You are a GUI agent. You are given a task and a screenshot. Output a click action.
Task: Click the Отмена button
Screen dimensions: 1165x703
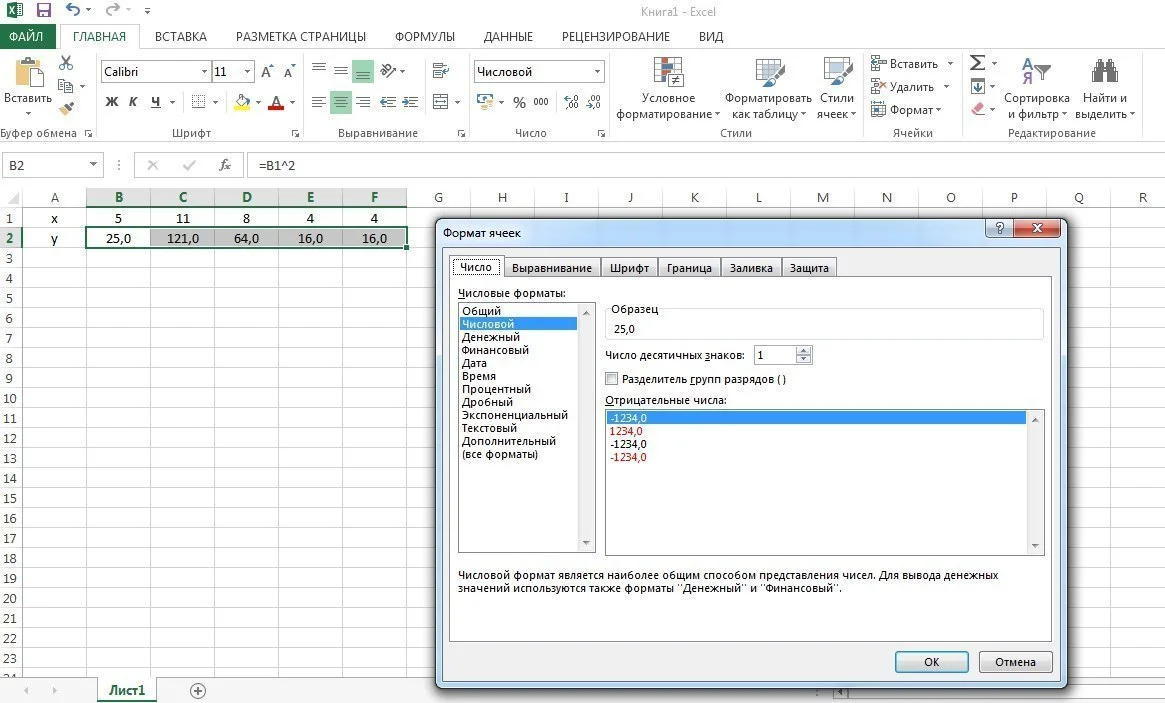point(1015,662)
